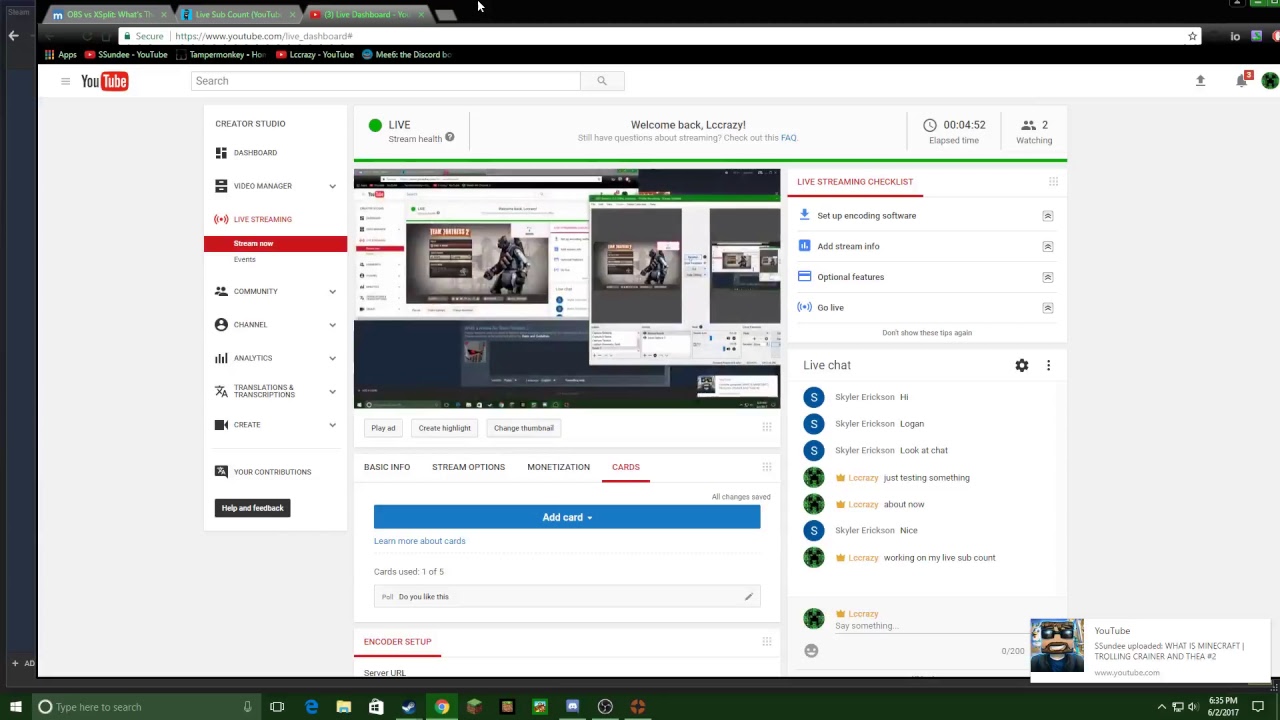Screen dimensions: 1280x720
Task: Click the Live Streaming Checklist drag-handle grid
Action: pos(1053,182)
